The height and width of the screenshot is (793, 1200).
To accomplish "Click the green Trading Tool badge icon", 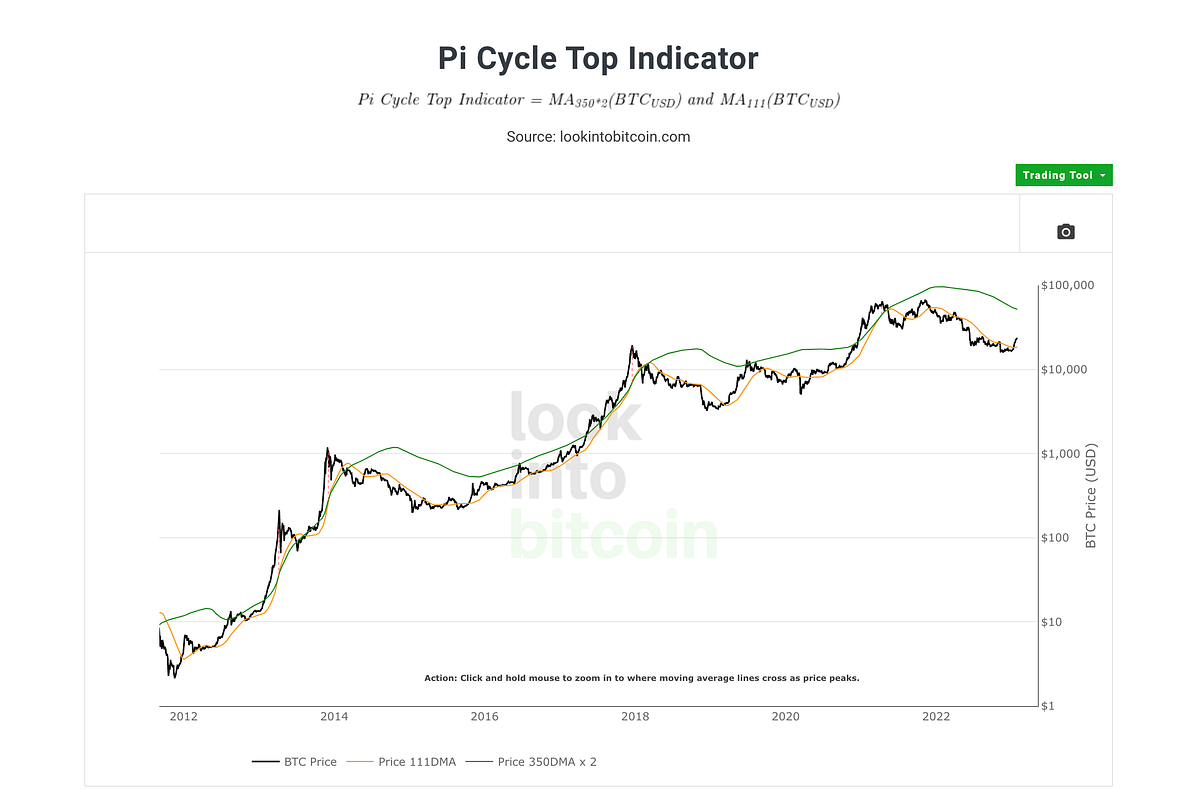I will (x=1063, y=175).
